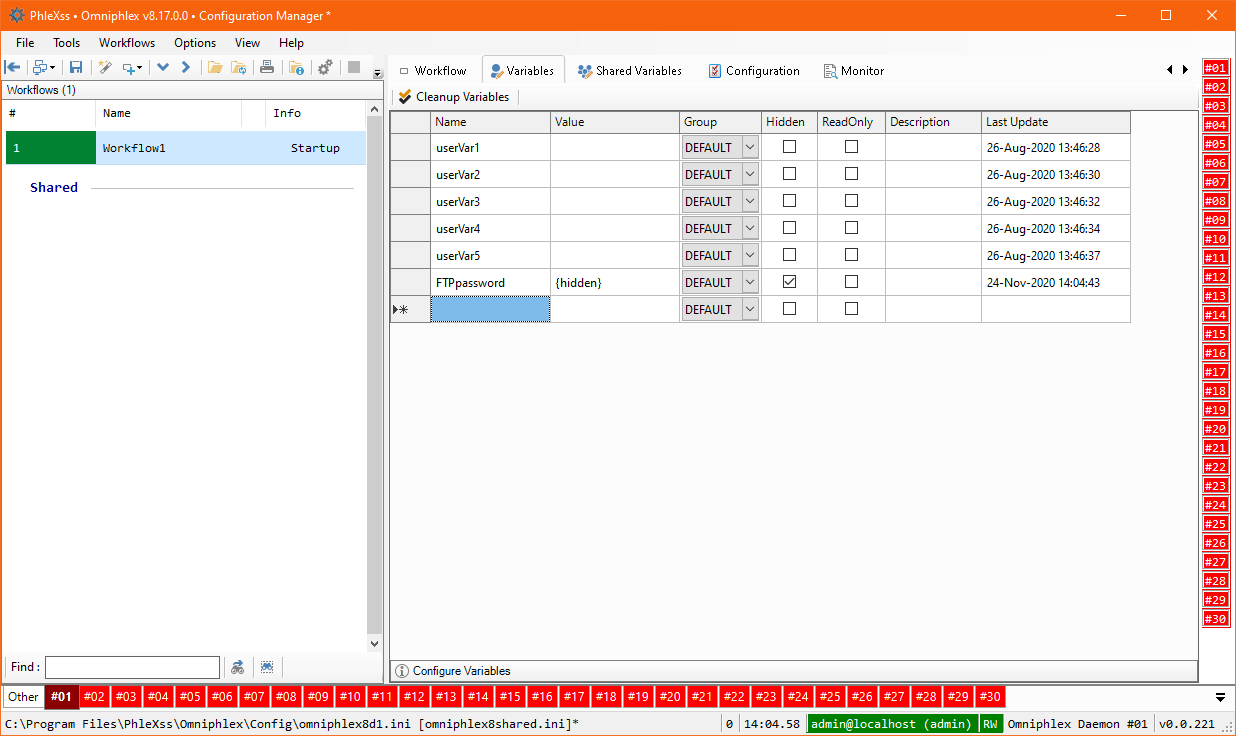Select the Other button in the bottom bar

[23, 697]
